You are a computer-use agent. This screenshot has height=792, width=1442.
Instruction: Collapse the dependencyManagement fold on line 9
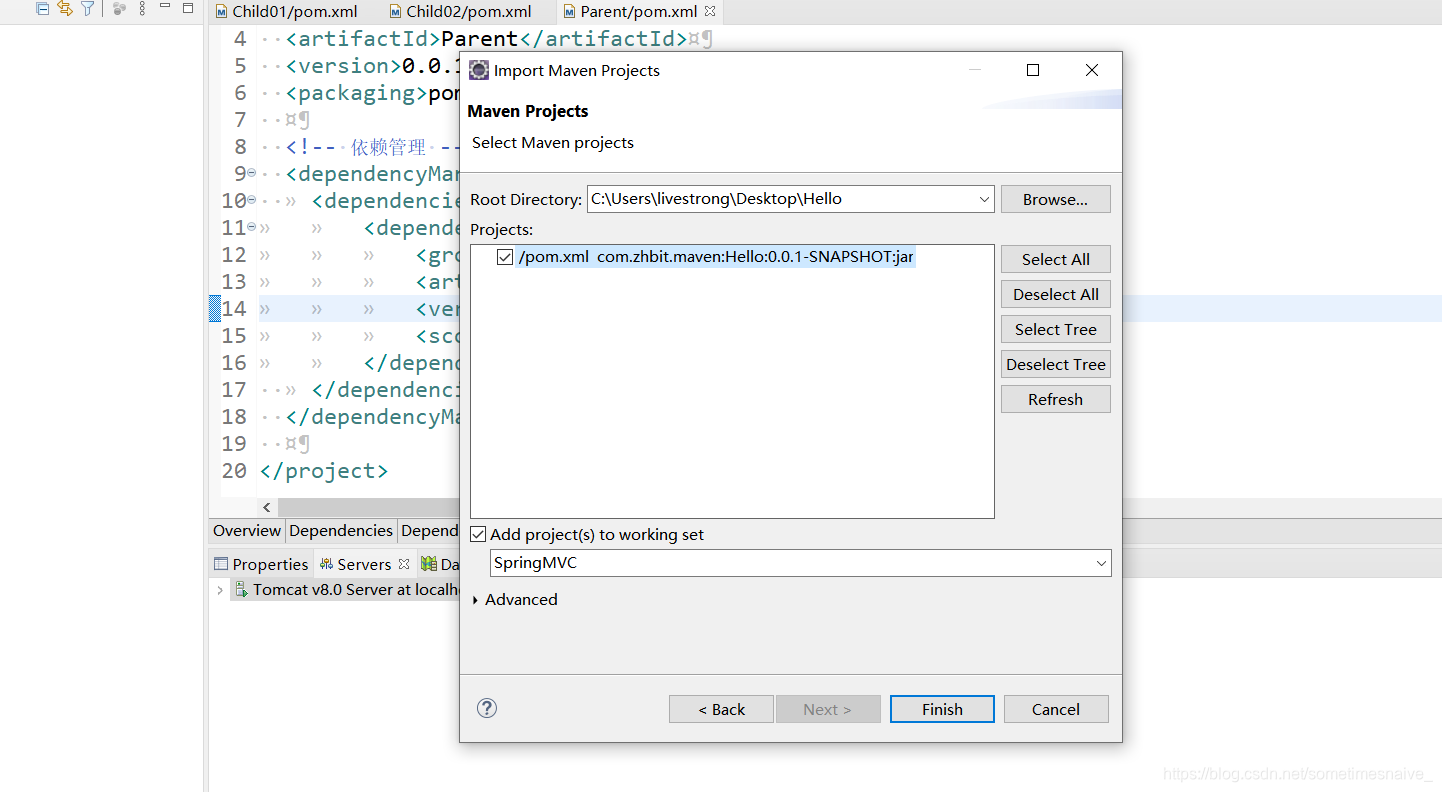pos(251,174)
